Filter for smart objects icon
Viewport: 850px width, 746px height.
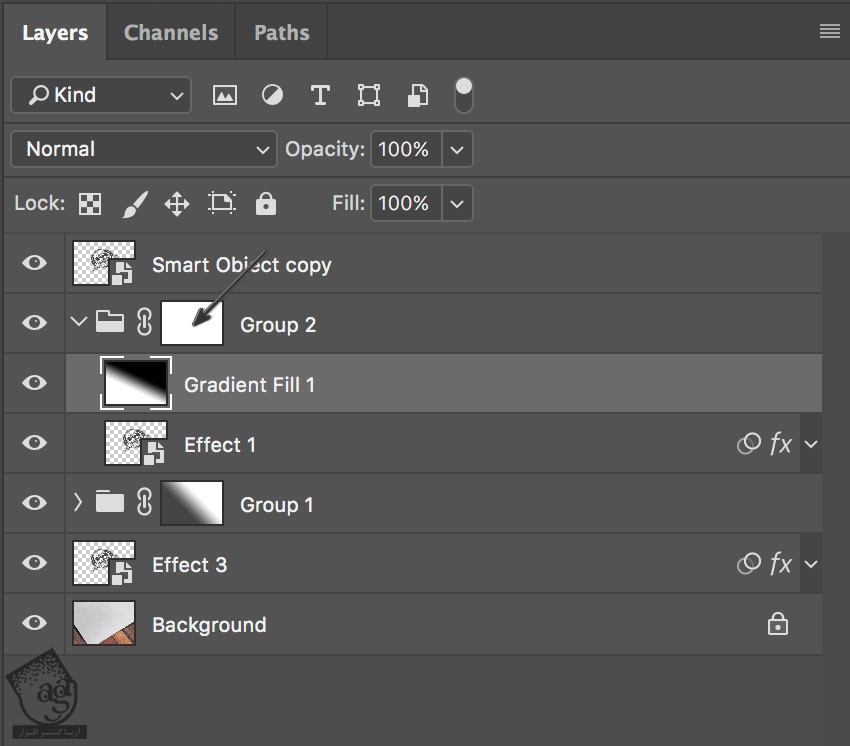pyautogui.click(x=418, y=95)
